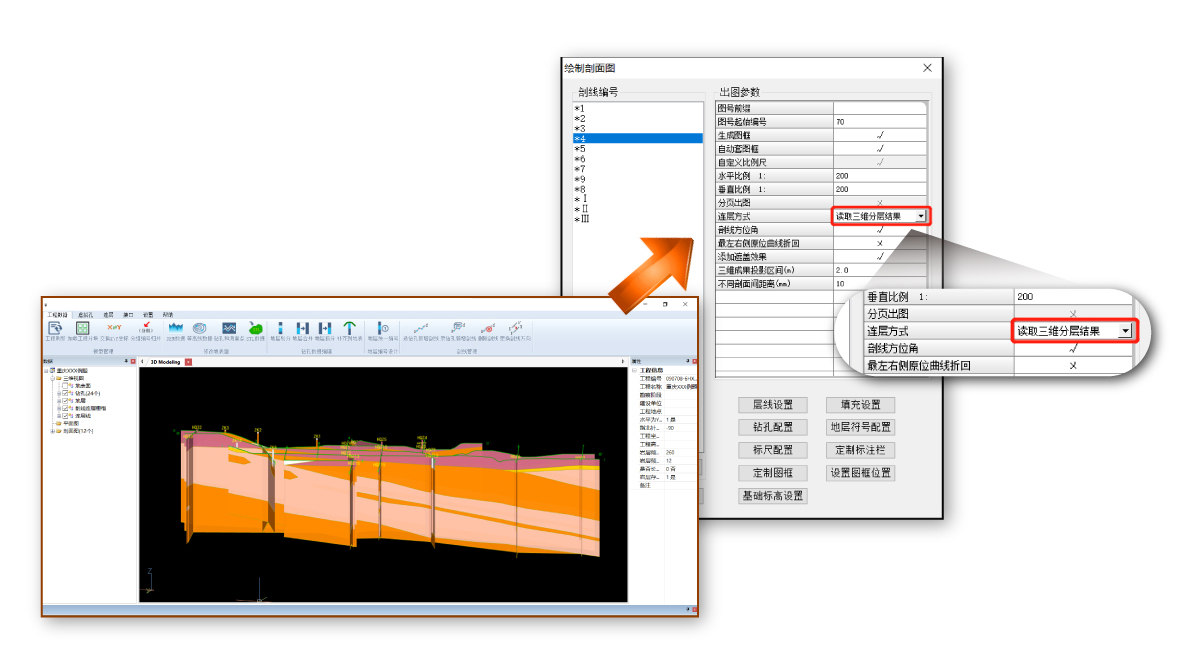The width and height of the screenshot is (1189, 667).
Task: Open the 帮助 ribbon tab
Action: click(x=168, y=315)
